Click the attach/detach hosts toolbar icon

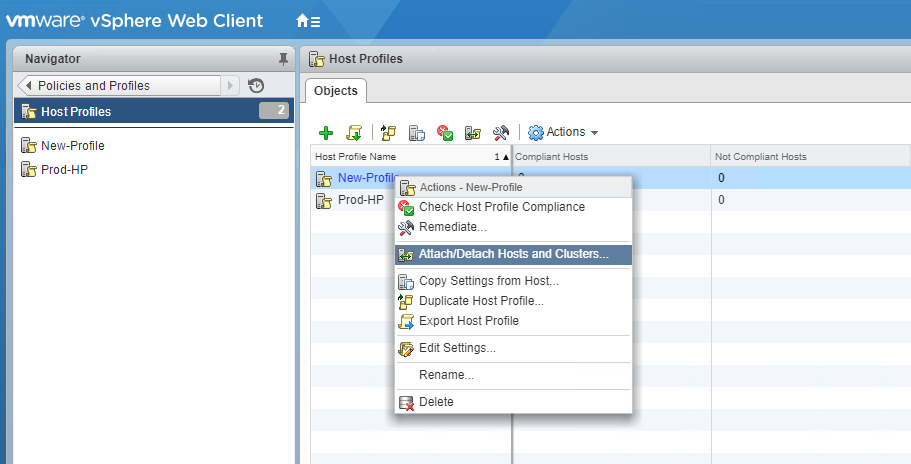pos(474,133)
